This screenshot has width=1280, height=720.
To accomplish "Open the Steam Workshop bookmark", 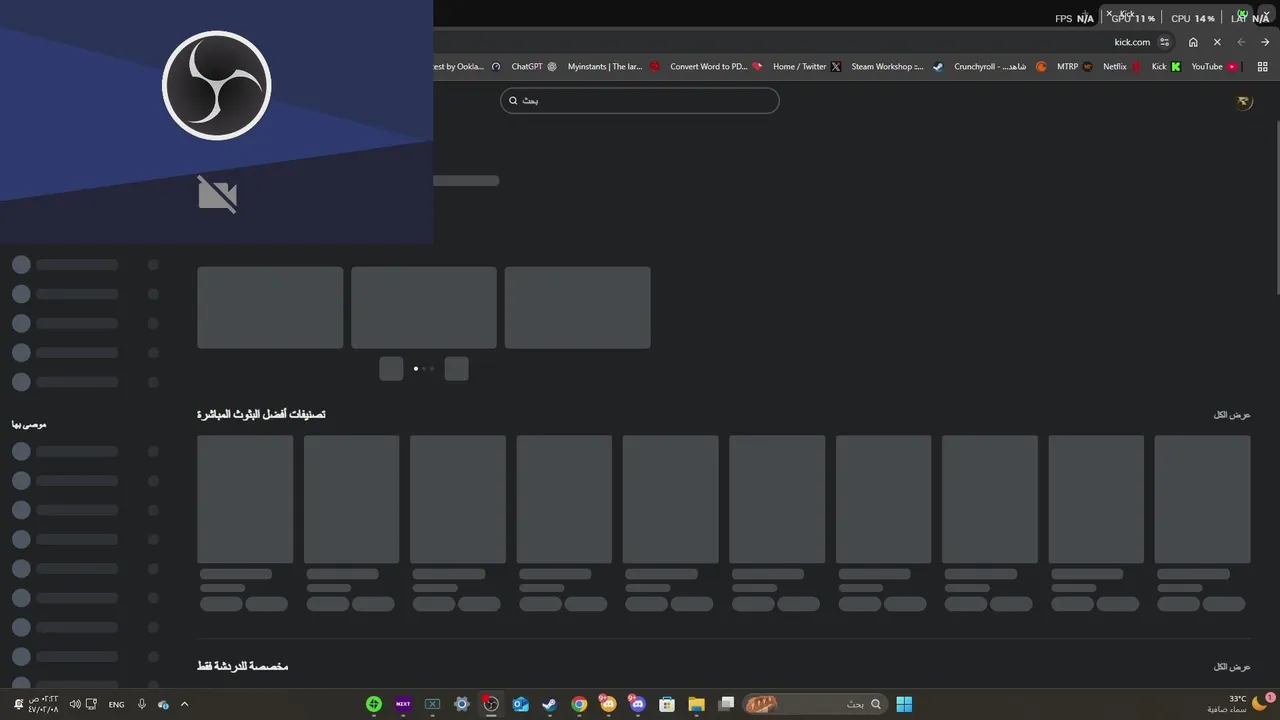I will (x=897, y=67).
